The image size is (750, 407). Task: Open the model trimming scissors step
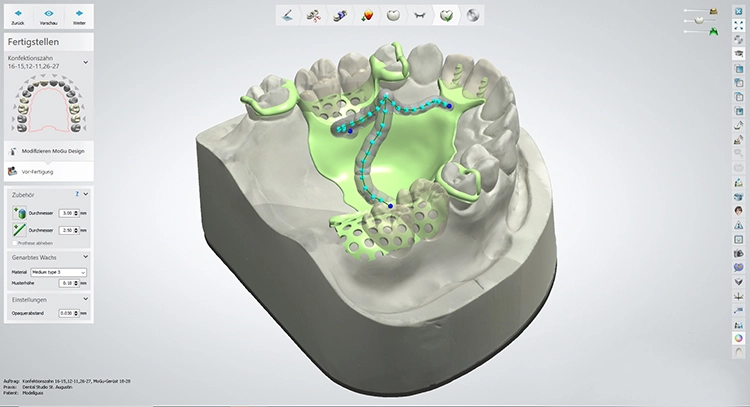pos(313,15)
